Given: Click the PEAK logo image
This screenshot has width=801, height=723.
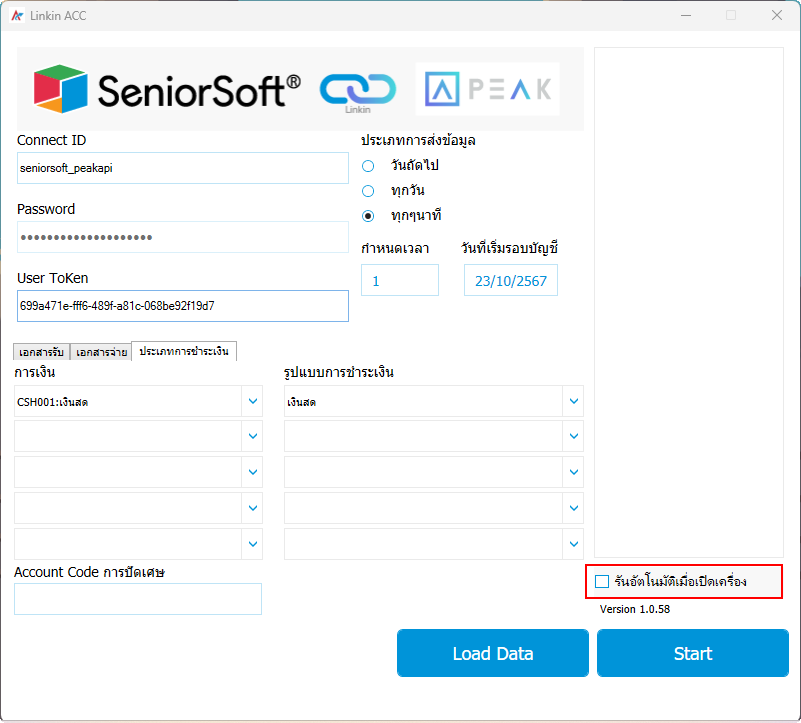Looking at the screenshot, I should coord(488,89).
